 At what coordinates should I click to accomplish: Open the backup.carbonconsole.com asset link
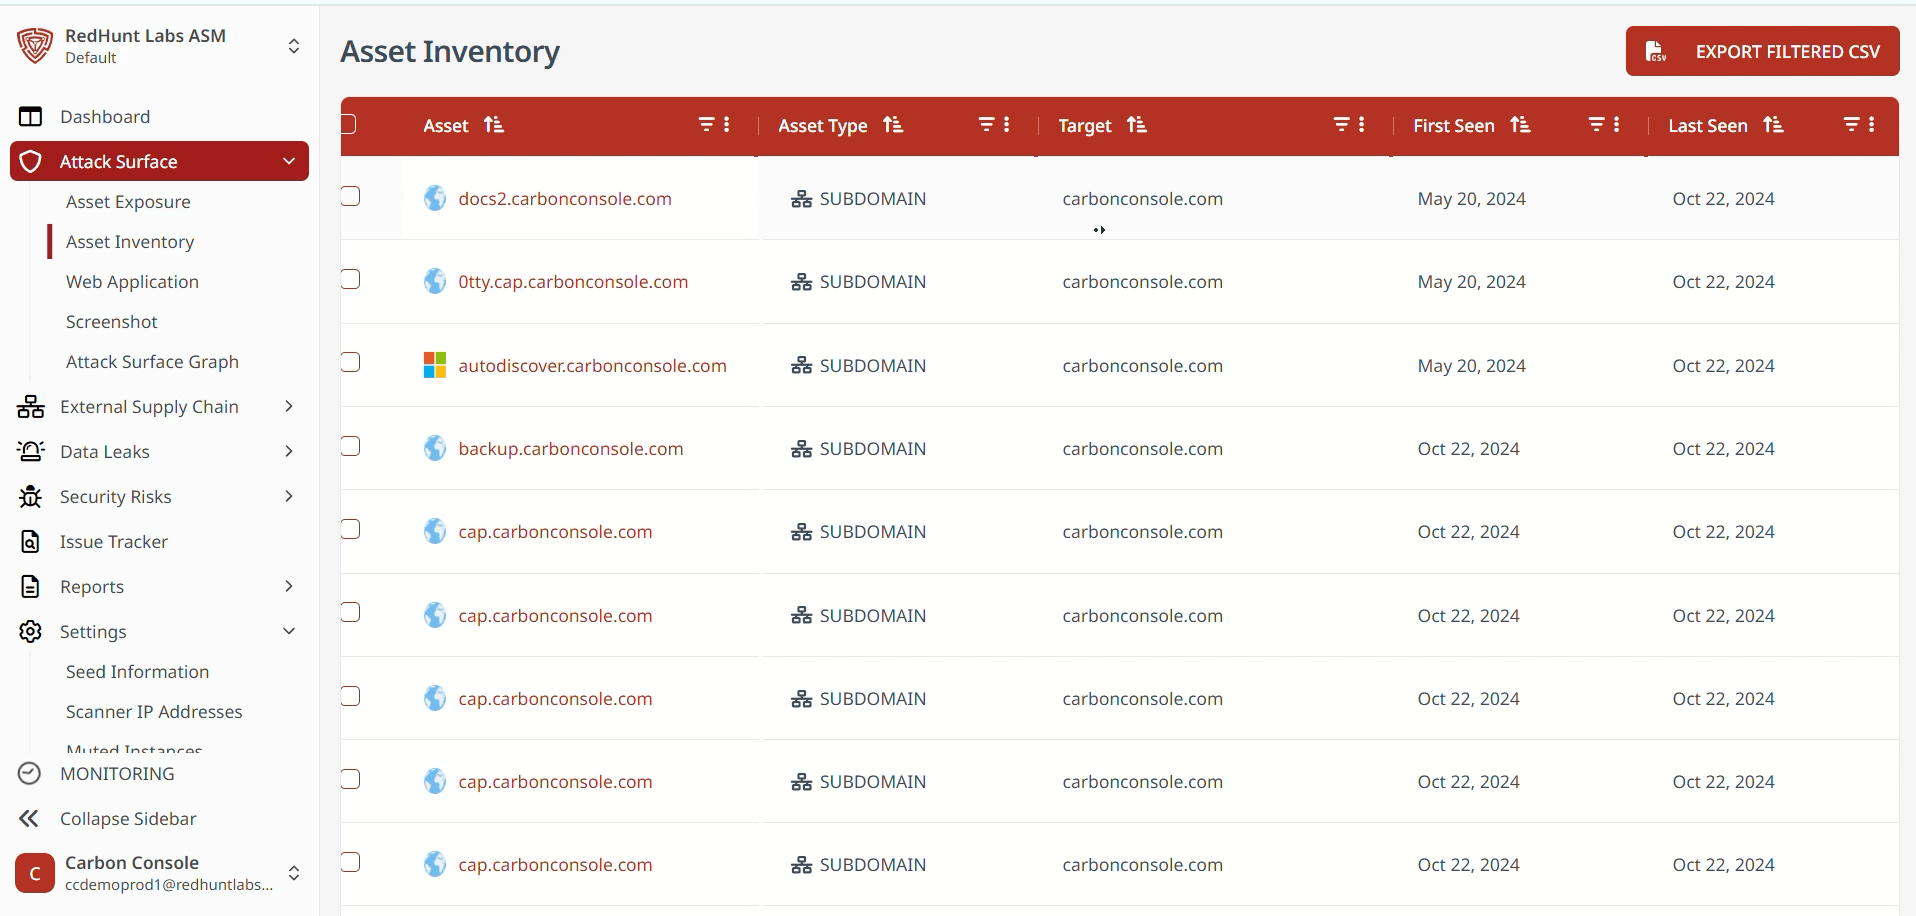pos(571,449)
